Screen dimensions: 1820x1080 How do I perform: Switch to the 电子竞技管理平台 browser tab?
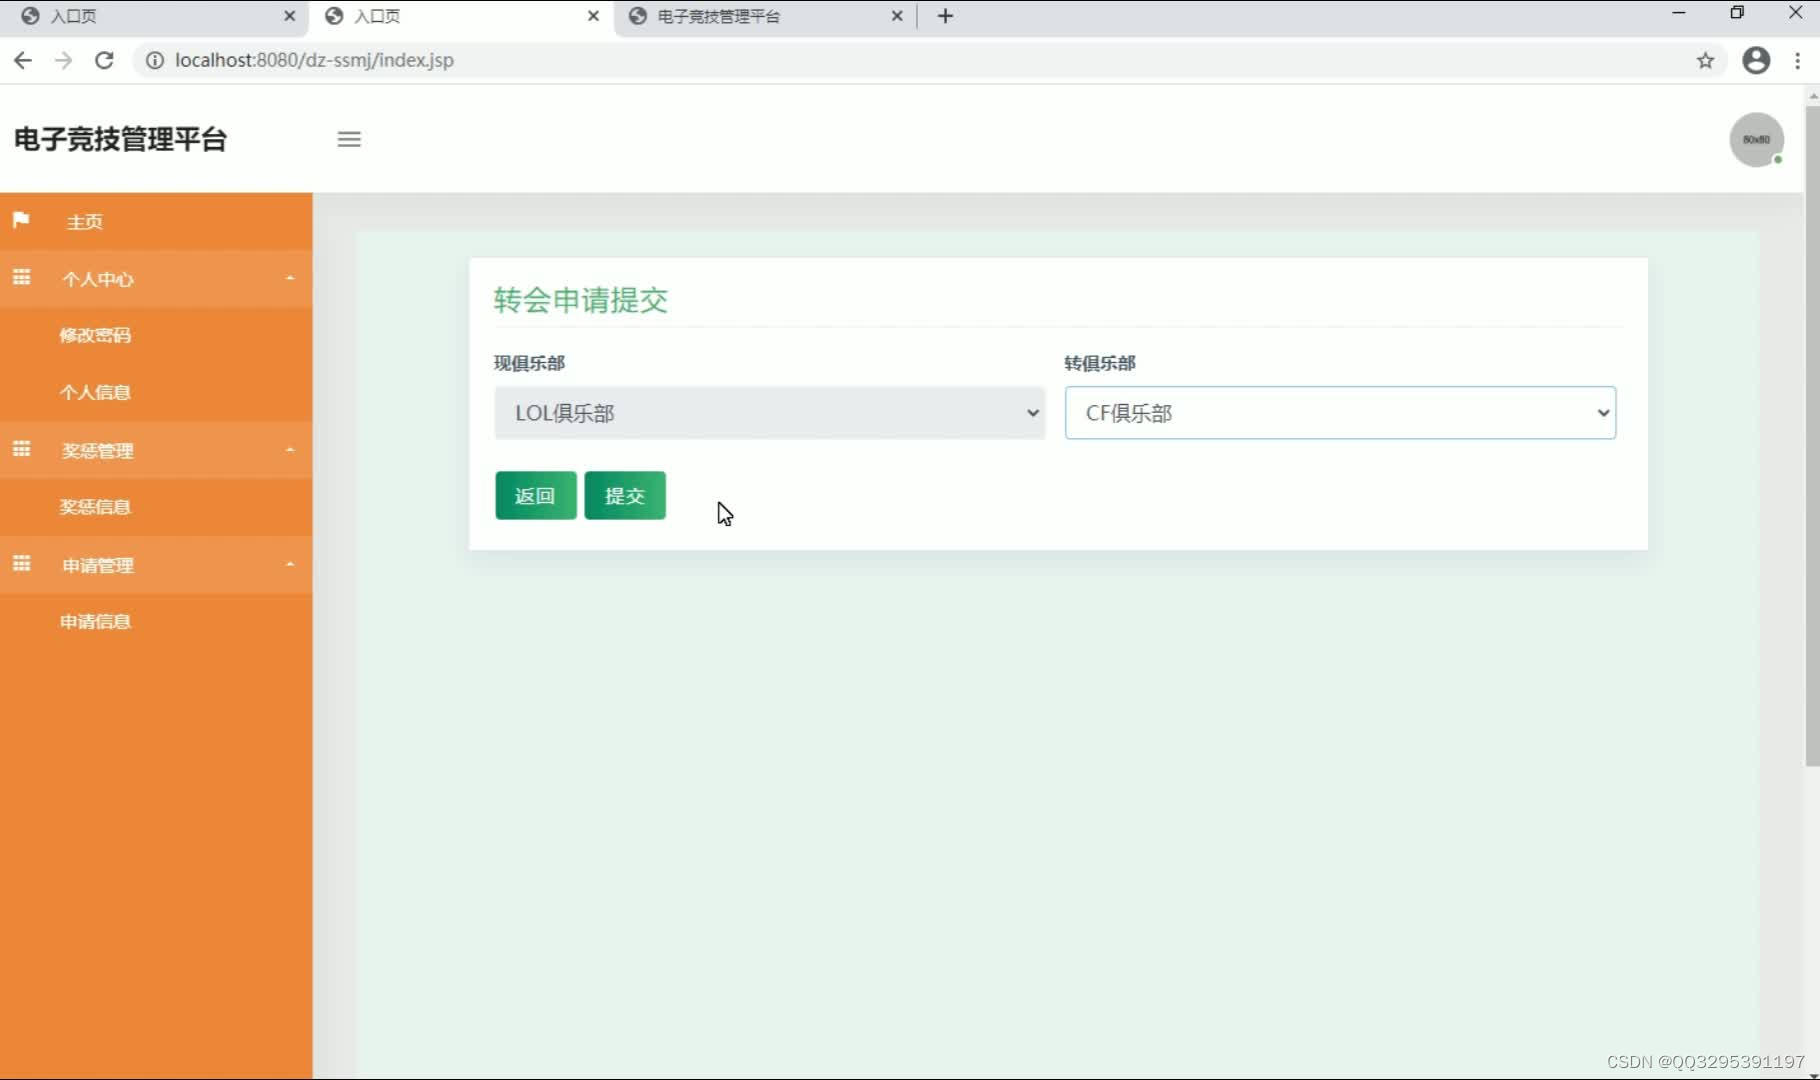[x=765, y=16]
